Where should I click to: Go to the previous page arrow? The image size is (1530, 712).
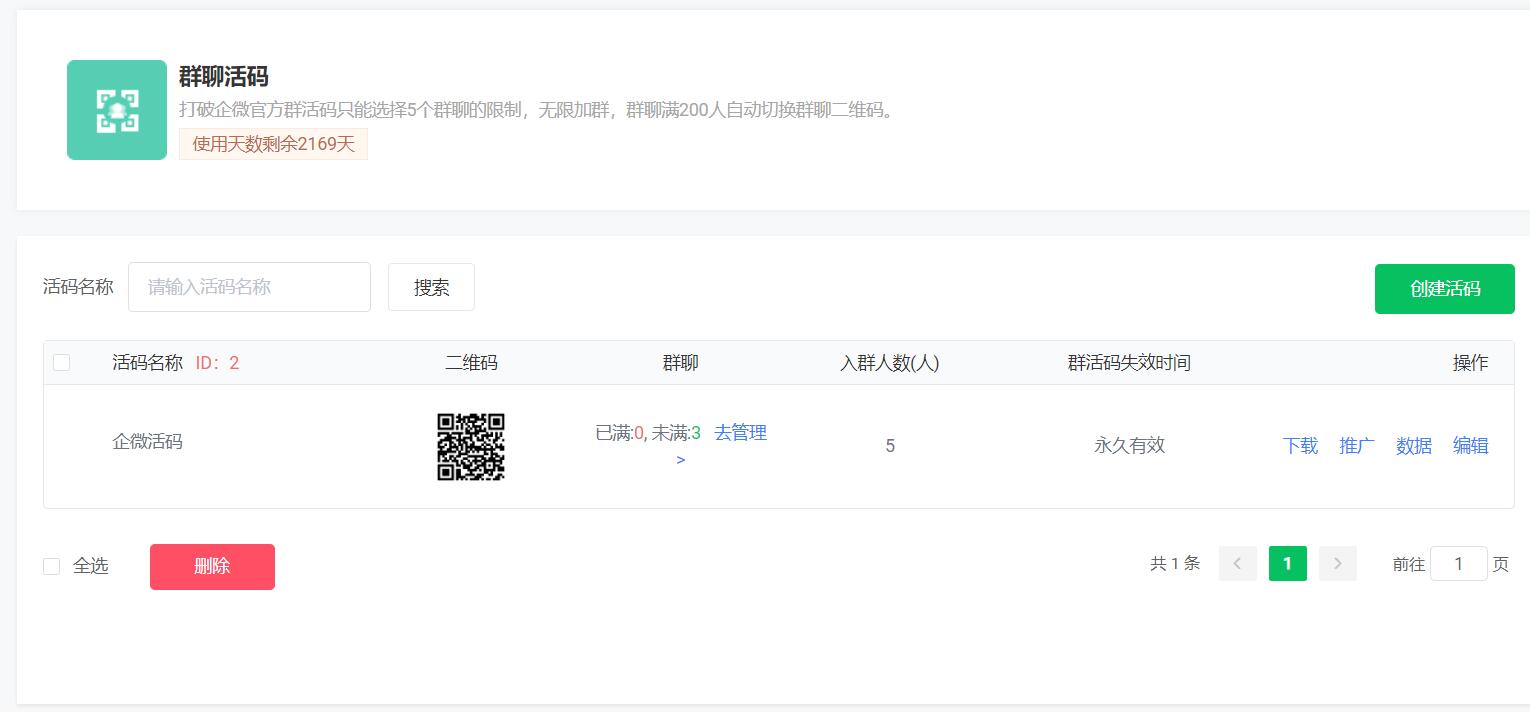tap(1237, 564)
